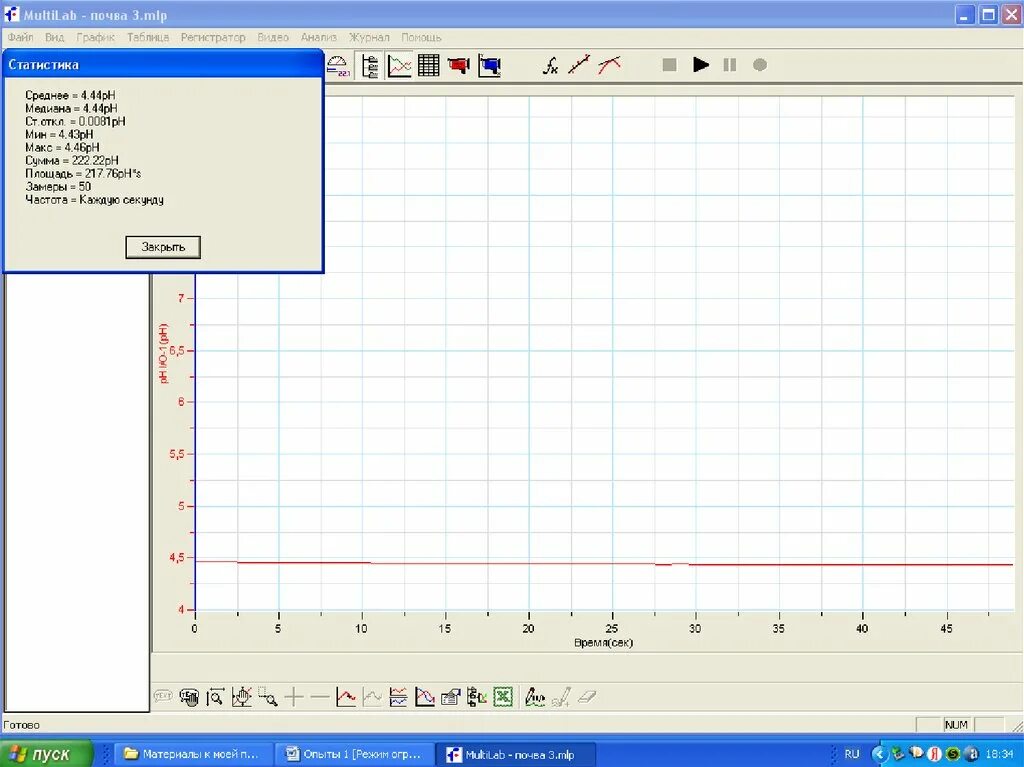Viewport: 1024px width, 767px height.
Task: Click the green S tray icon
Action: coord(953,754)
